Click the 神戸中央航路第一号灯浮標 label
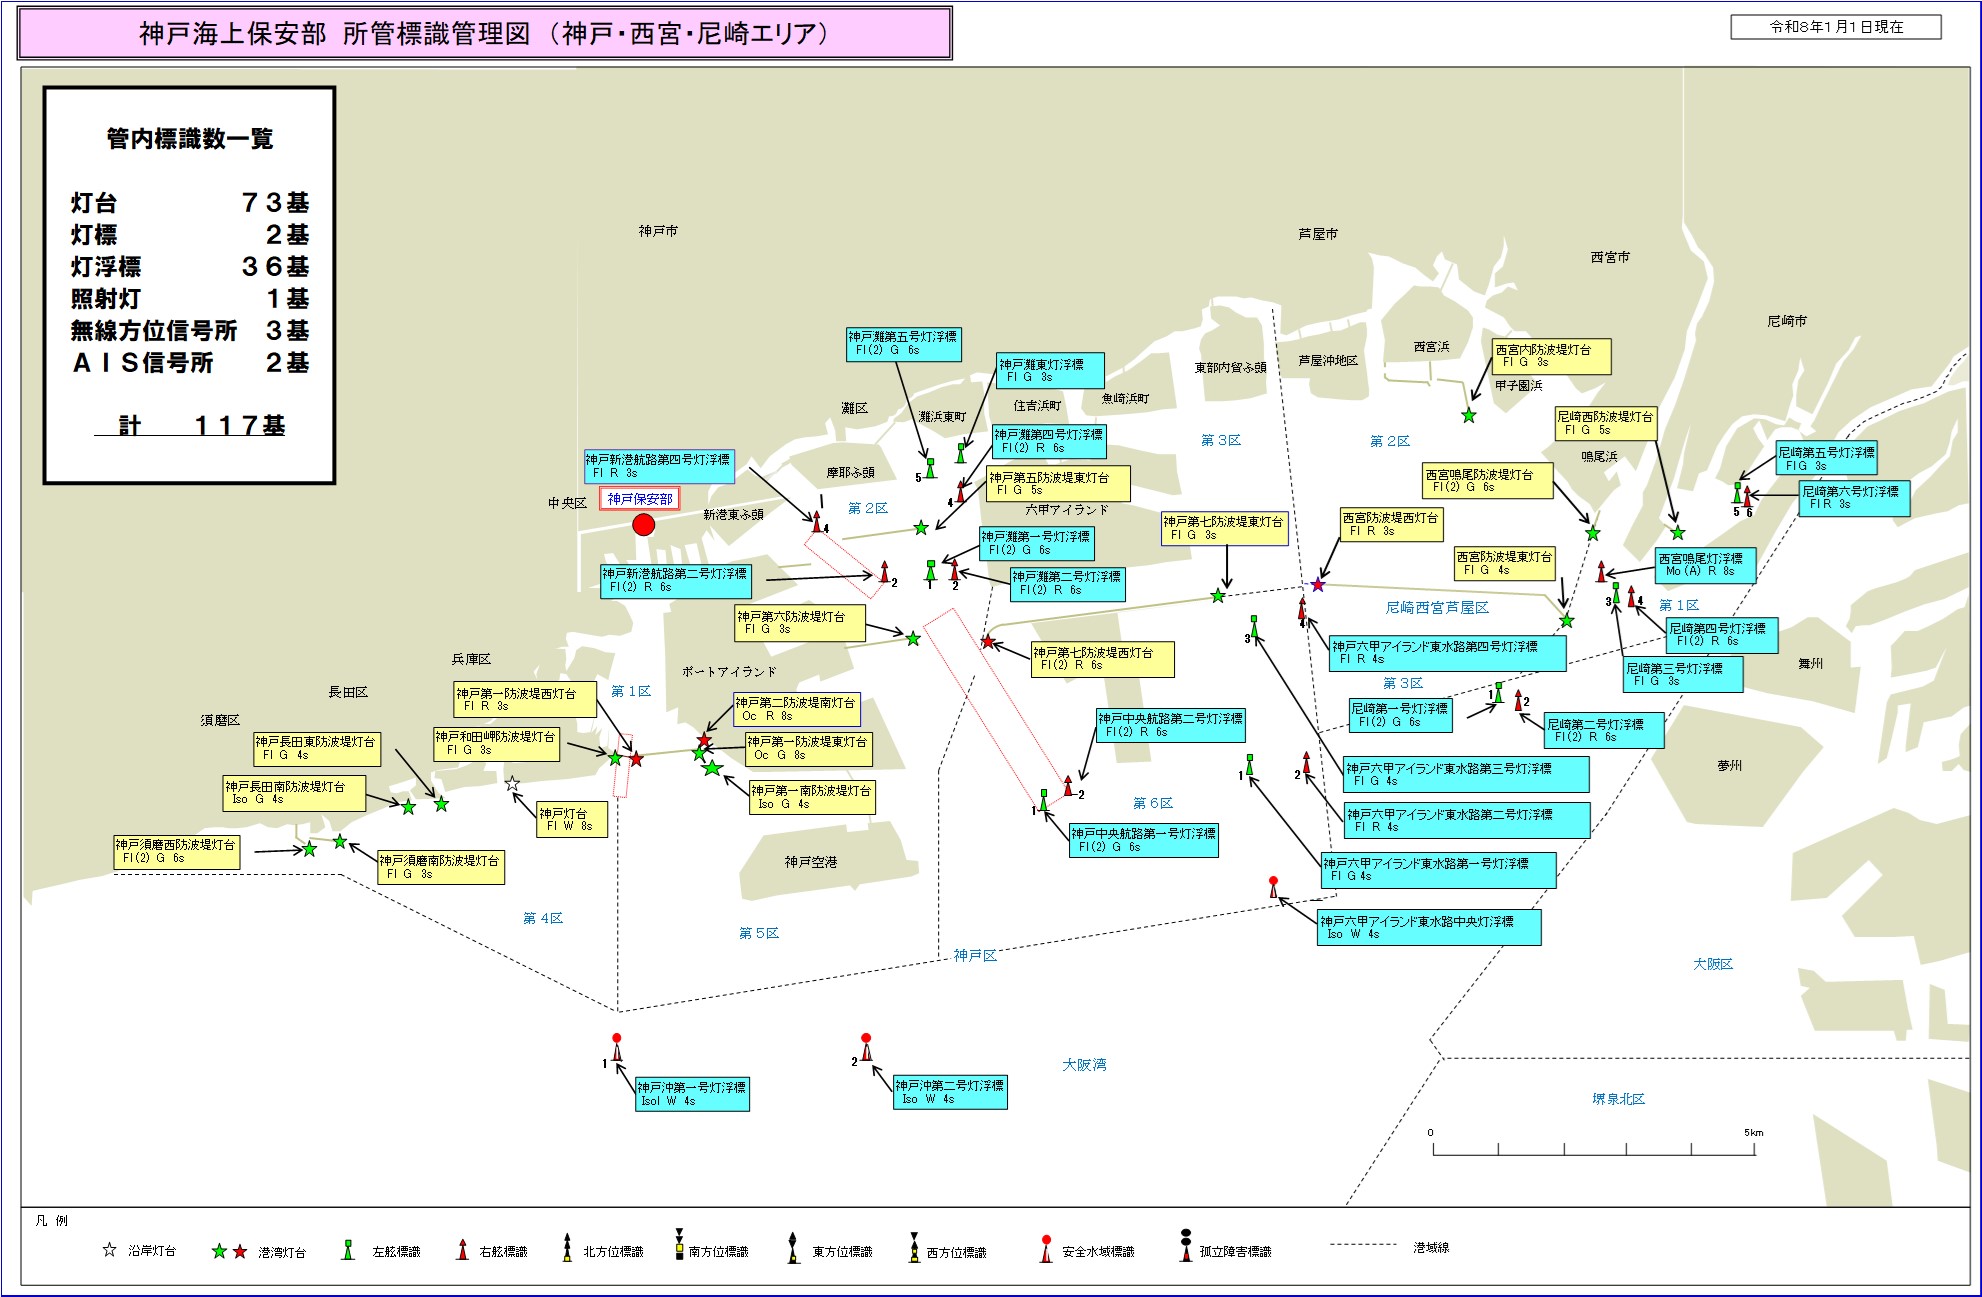The height and width of the screenshot is (1297, 1982). click(x=1143, y=840)
